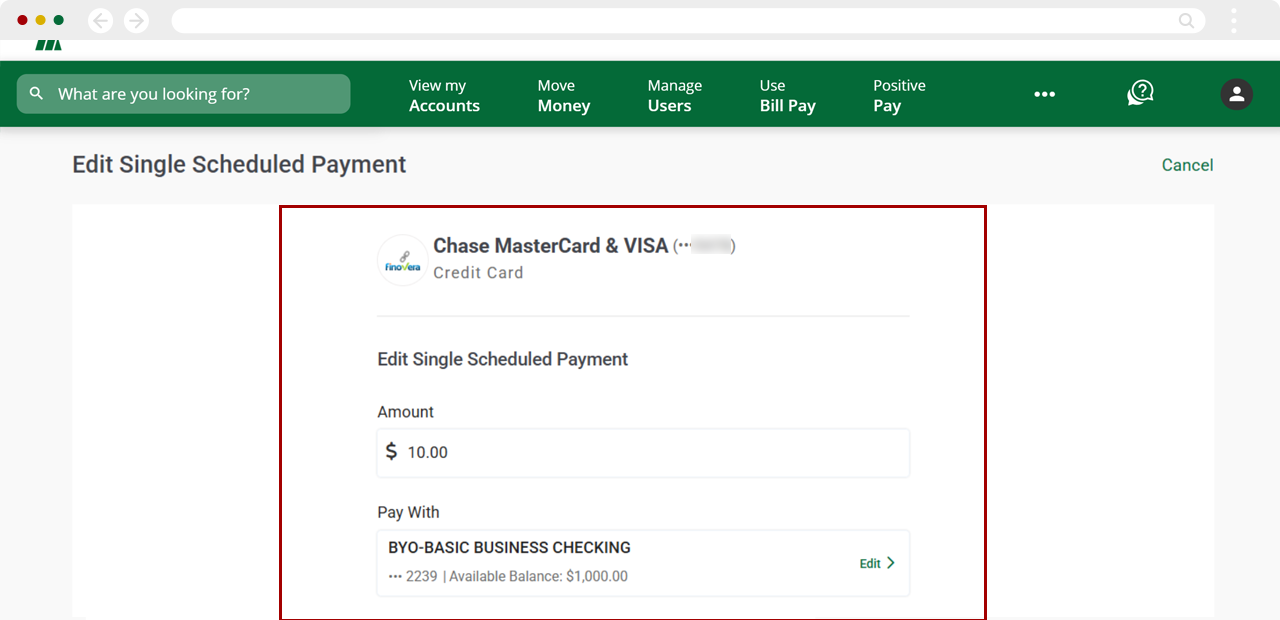1280x620 pixels.
Task: Click the 'What are you looking for?' search box
Action: coord(183,93)
